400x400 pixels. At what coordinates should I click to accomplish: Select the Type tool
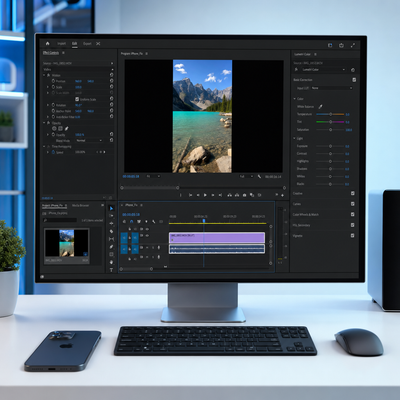pos(111,270)
